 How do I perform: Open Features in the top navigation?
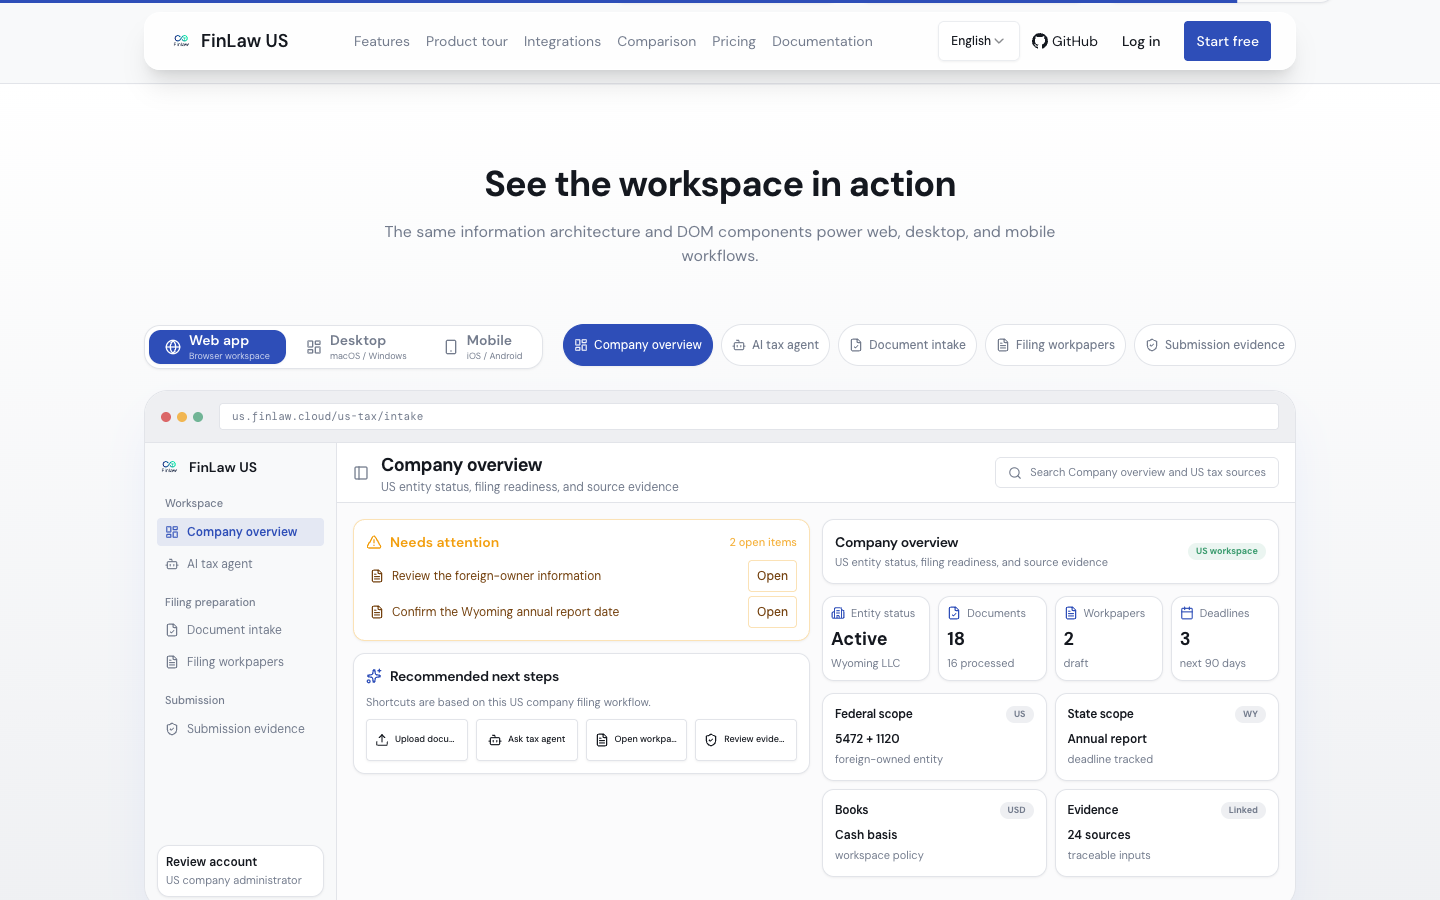382,41
